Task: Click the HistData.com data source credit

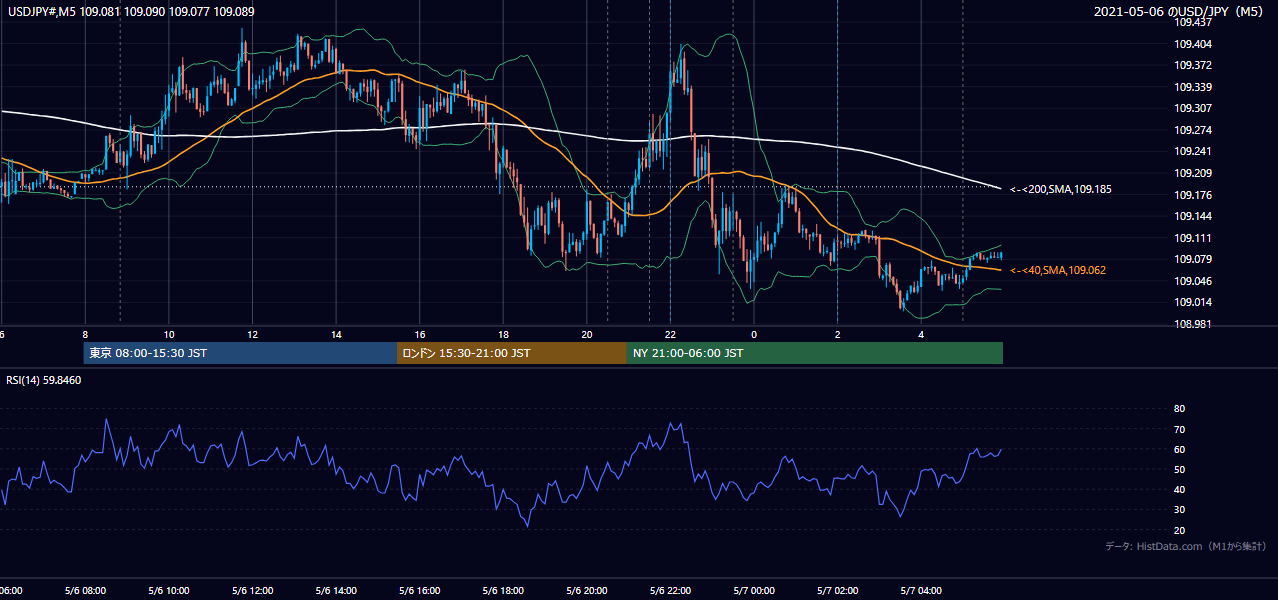Action: [1185, 546]
